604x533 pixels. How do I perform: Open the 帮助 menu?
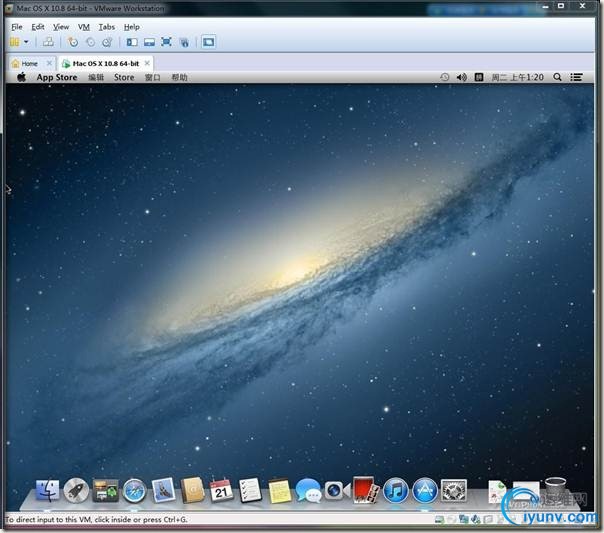coord(179,77)
